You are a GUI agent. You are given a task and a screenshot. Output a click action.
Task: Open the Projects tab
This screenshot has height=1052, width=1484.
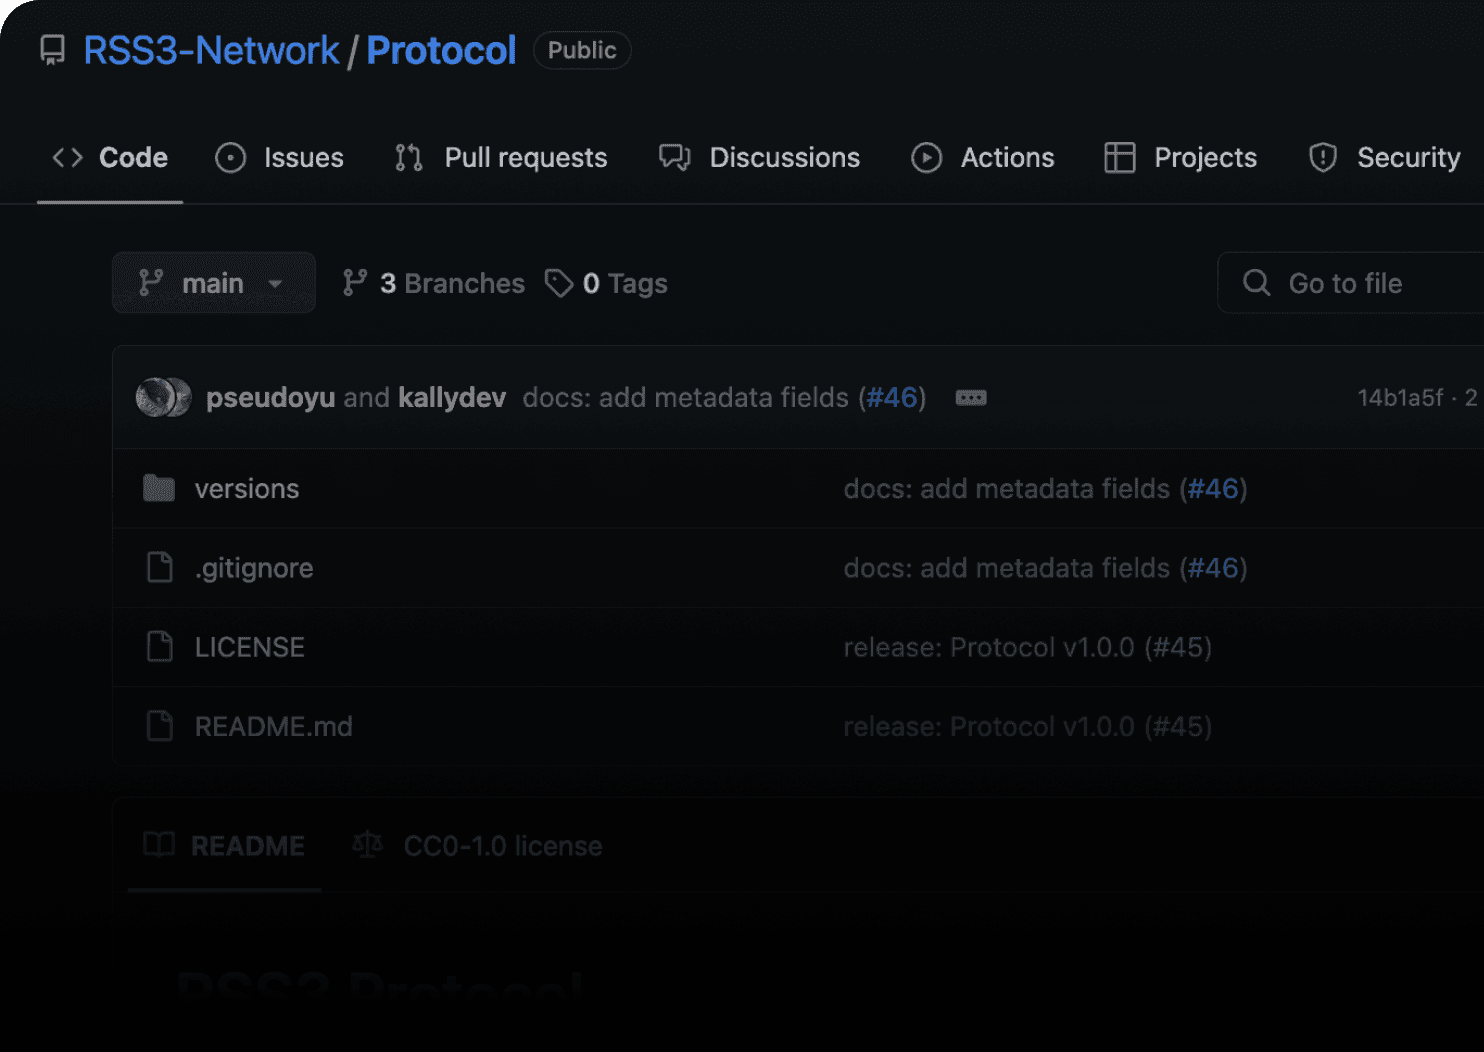1181,157
